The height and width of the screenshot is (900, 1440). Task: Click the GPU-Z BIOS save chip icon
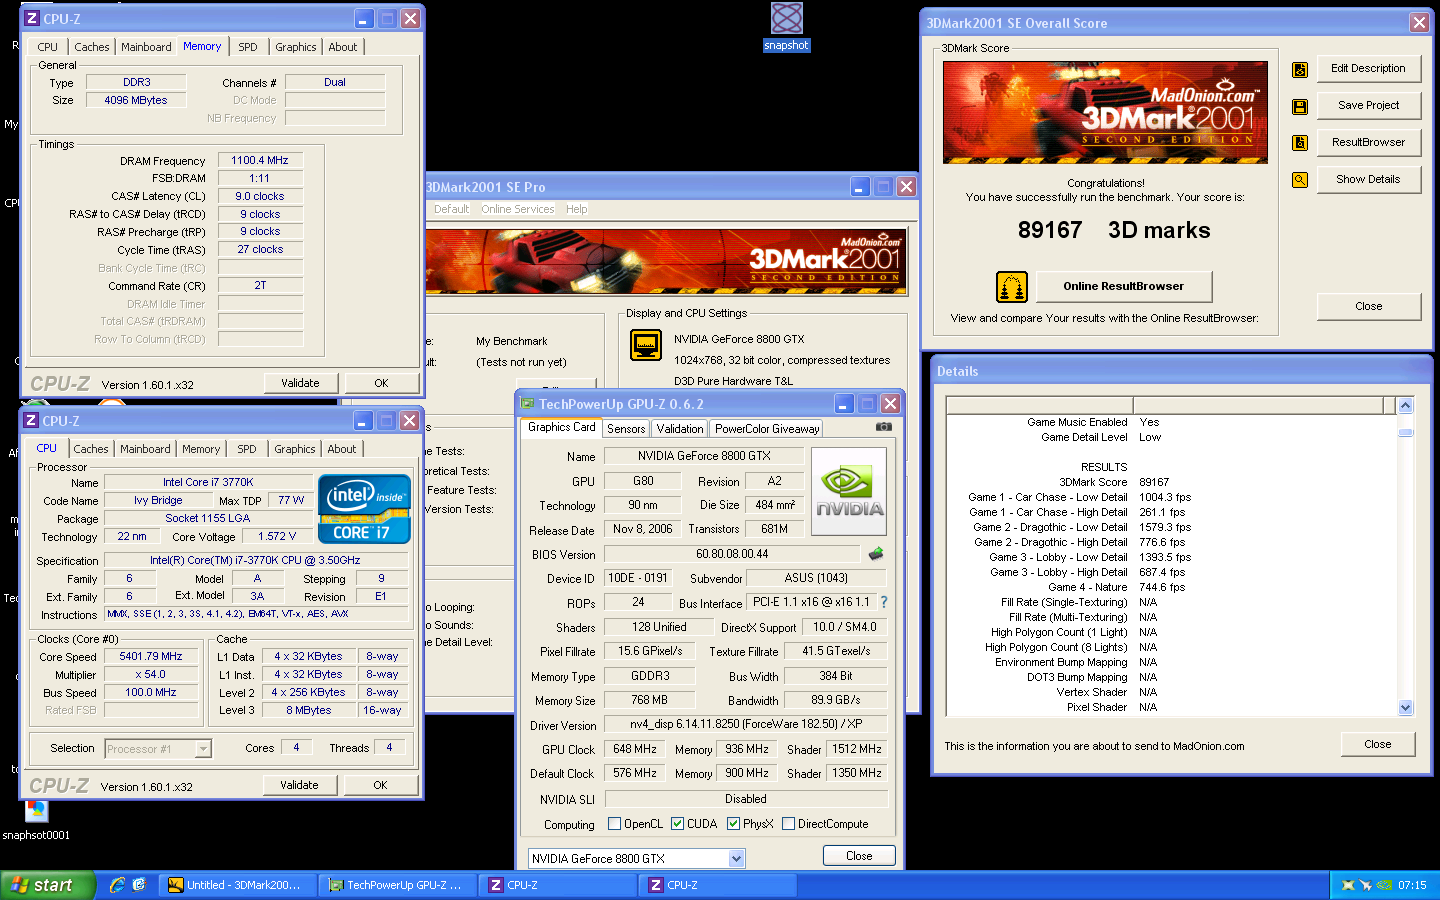(x=876, y=553)
